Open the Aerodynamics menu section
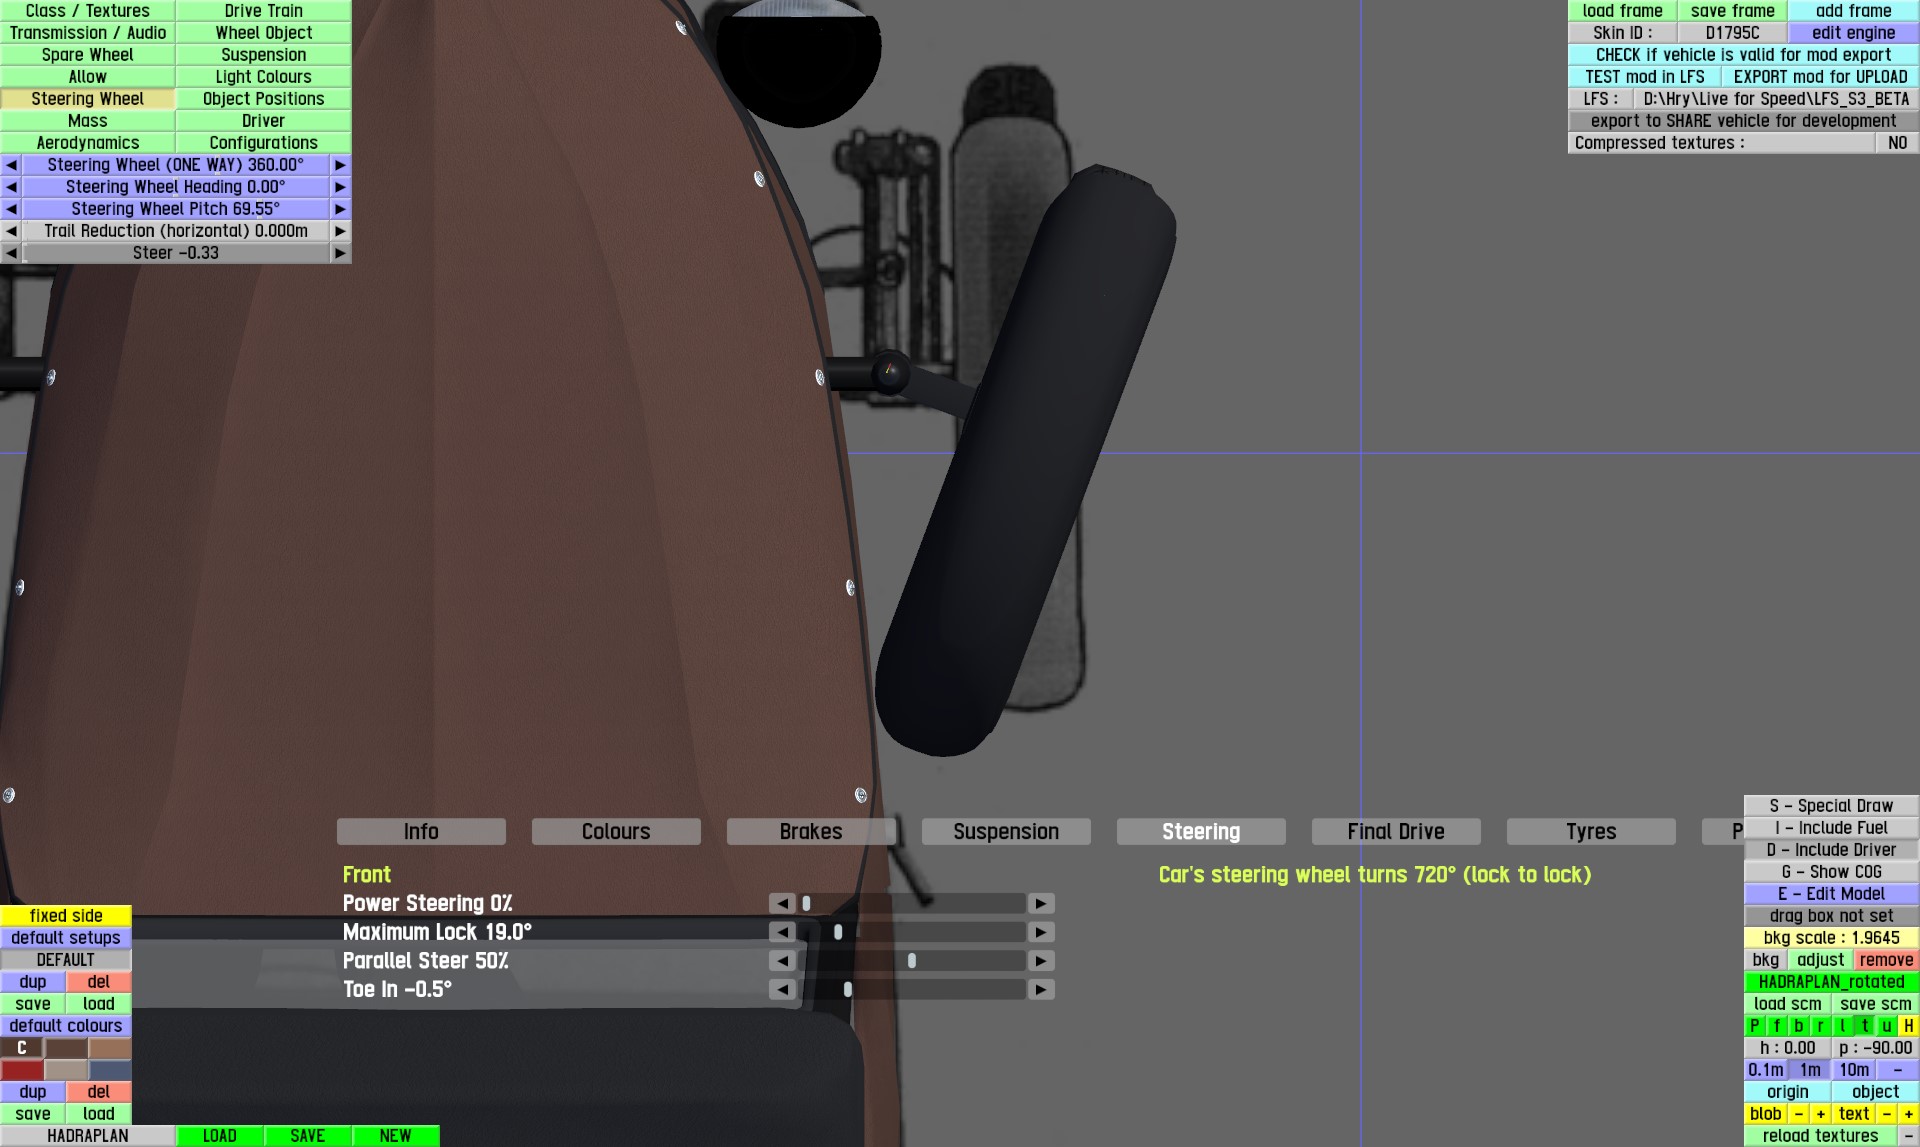Screen dimensions: 1920x1147 tap(88, 143)
